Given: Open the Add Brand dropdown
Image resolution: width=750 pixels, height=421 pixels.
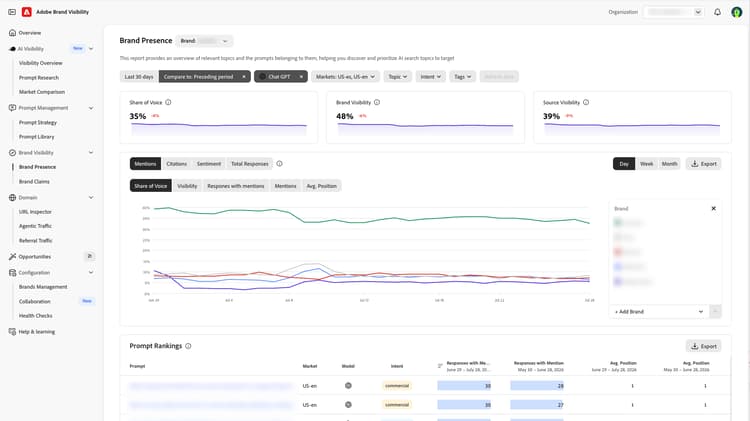Looking at the screenshot, I should (659, 311).
